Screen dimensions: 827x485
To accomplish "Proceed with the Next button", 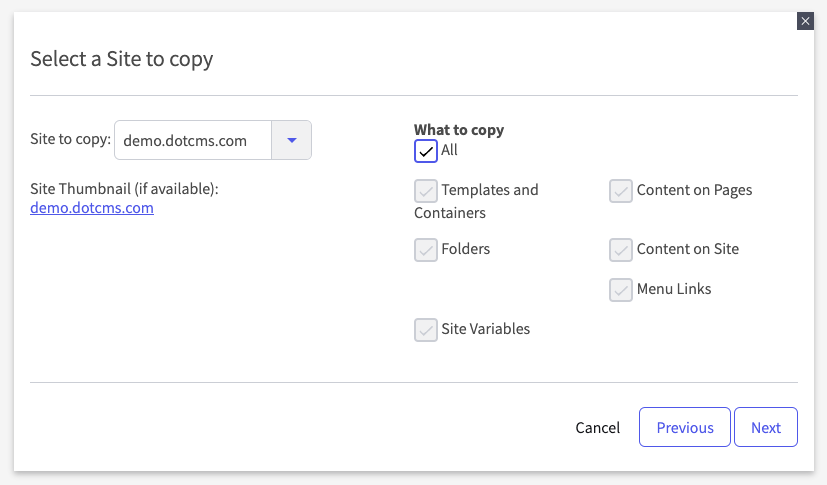I will pyautogui.click(x=765, y=427).
